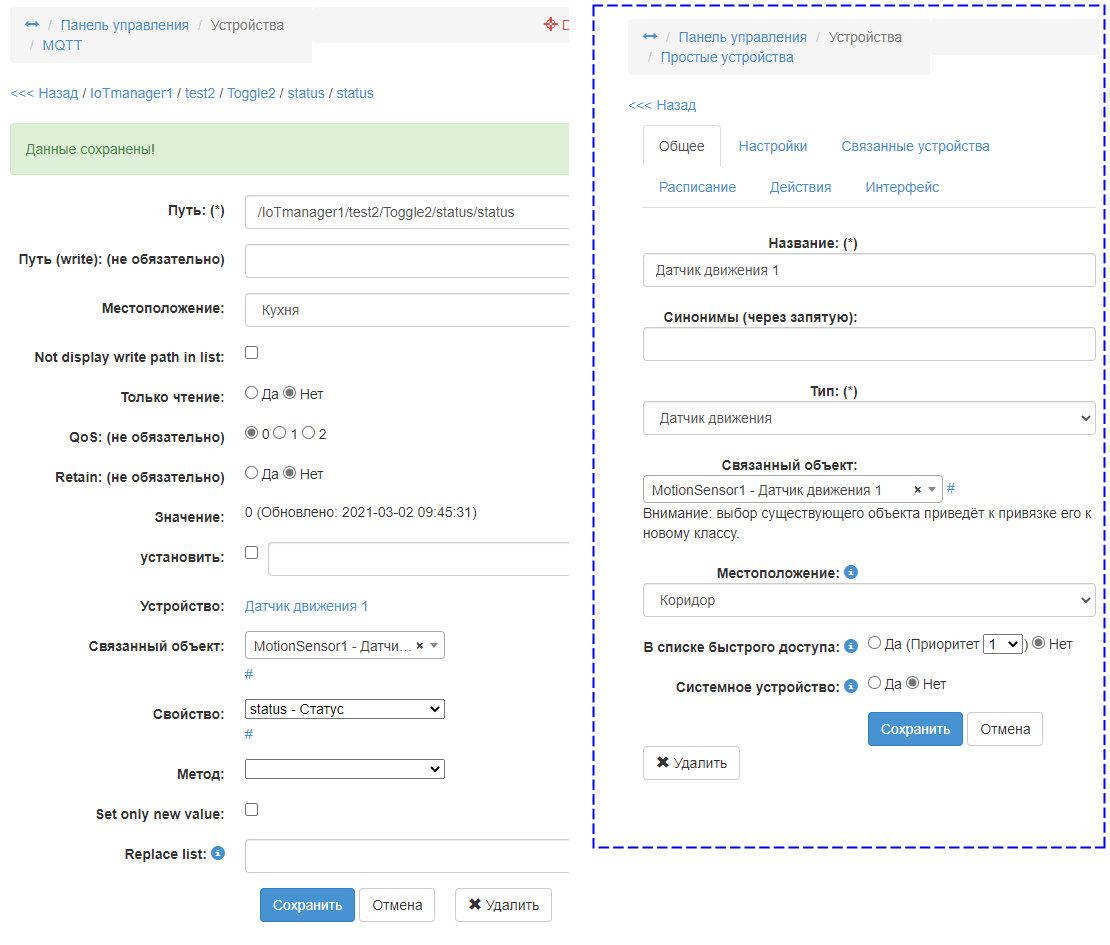
Task: Select Нет for Только чтение
Action: (x=290, y=393)
